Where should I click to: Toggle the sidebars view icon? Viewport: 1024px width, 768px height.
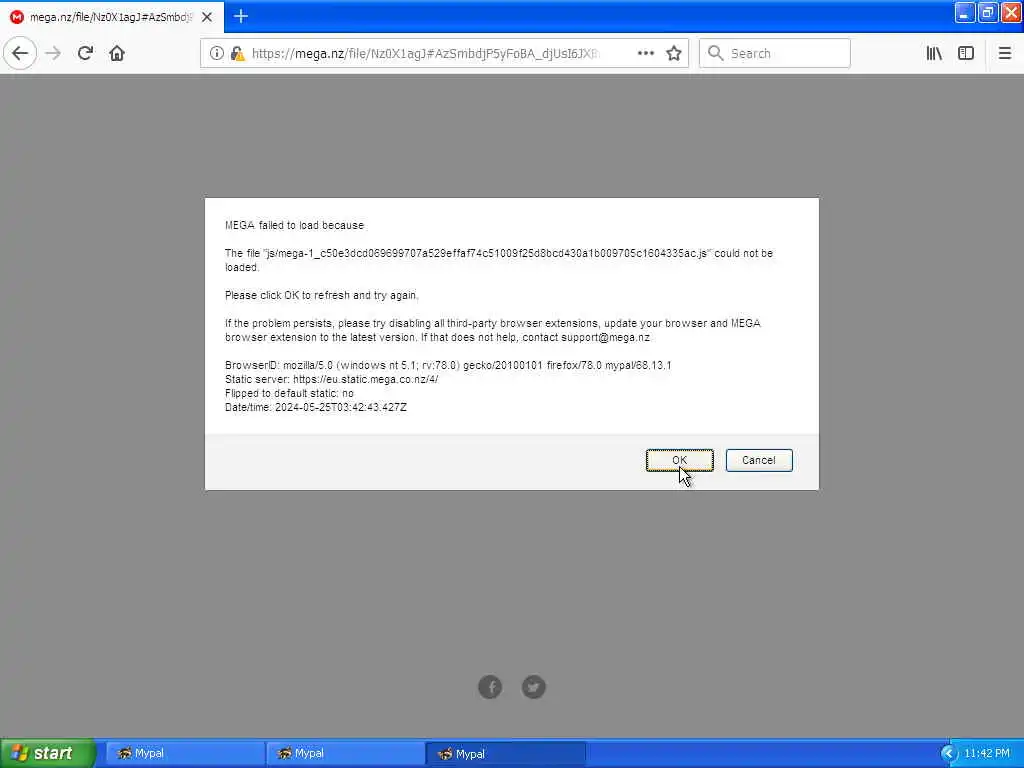(x=966, y=54)
